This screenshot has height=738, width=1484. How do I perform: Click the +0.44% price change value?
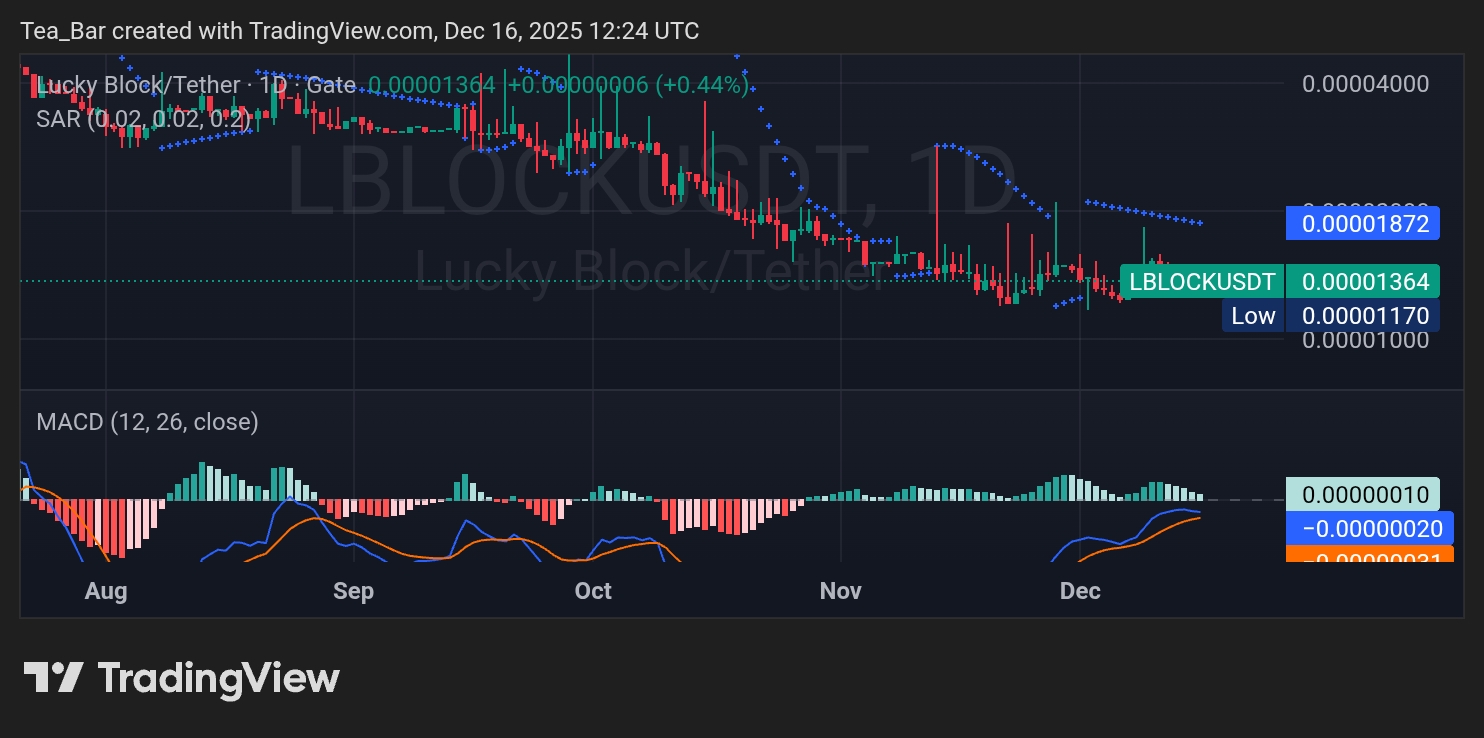[702, 85]
